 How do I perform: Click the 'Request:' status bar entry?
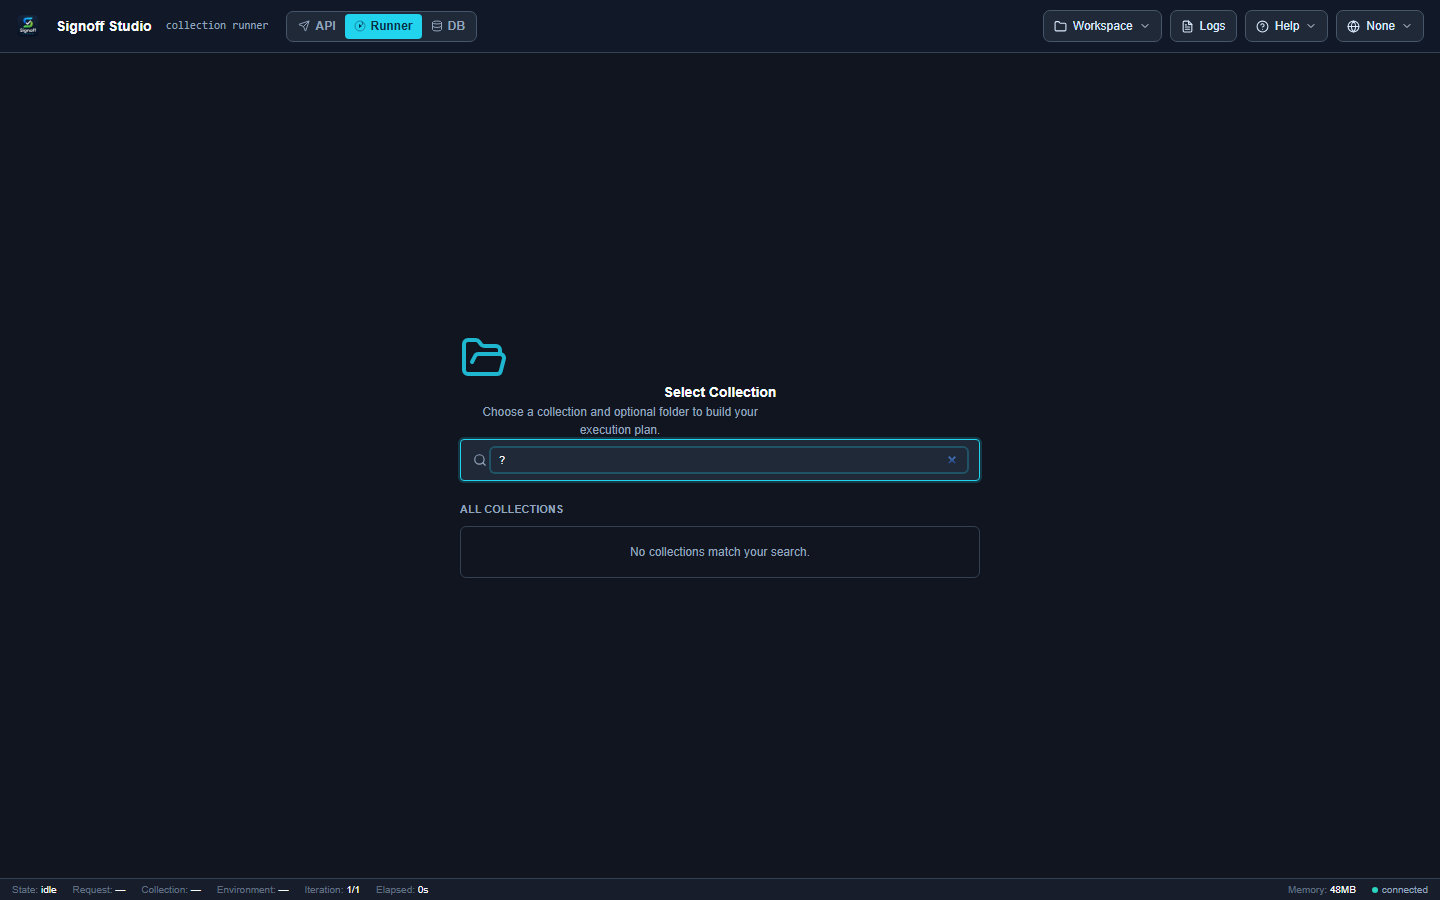coord(99,890)
